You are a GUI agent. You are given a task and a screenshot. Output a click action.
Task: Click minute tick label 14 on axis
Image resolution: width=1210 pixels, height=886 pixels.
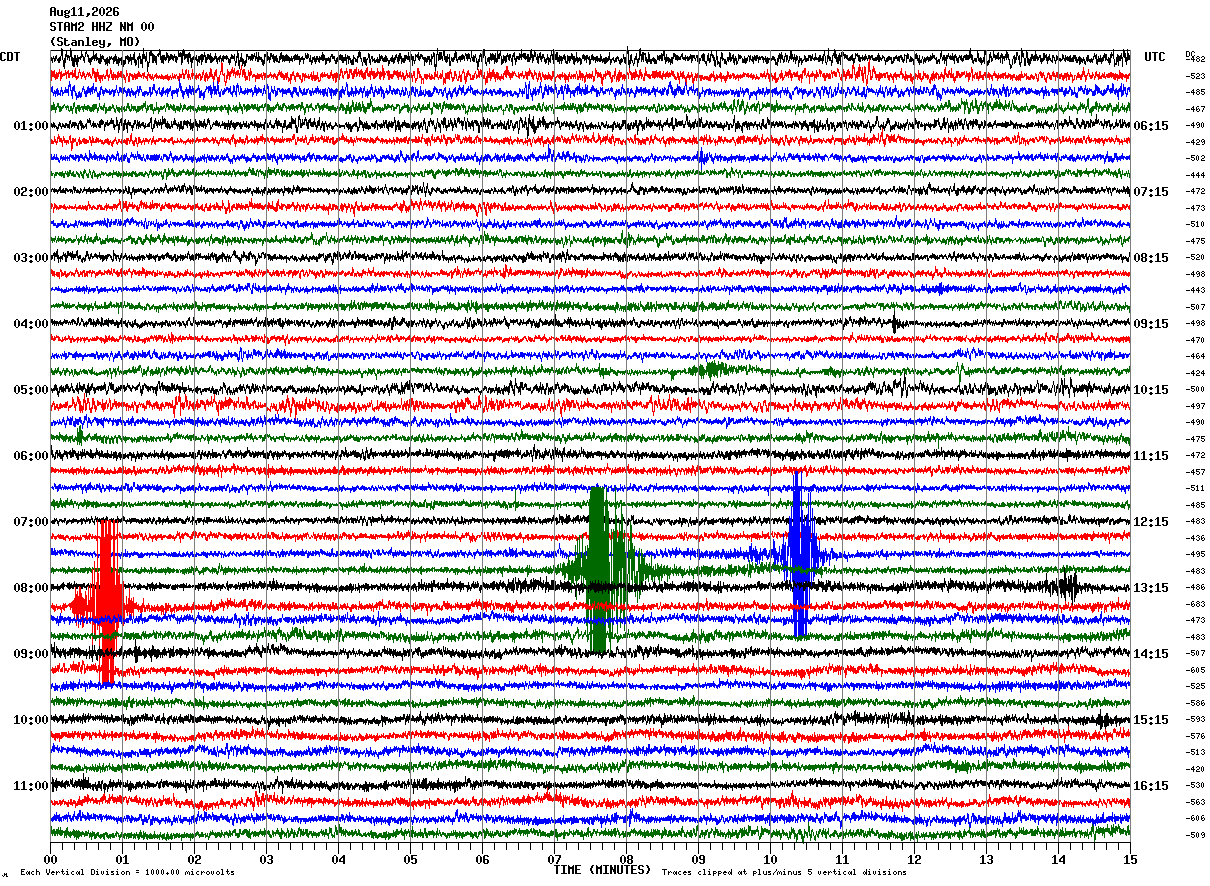coord(1058,860)
